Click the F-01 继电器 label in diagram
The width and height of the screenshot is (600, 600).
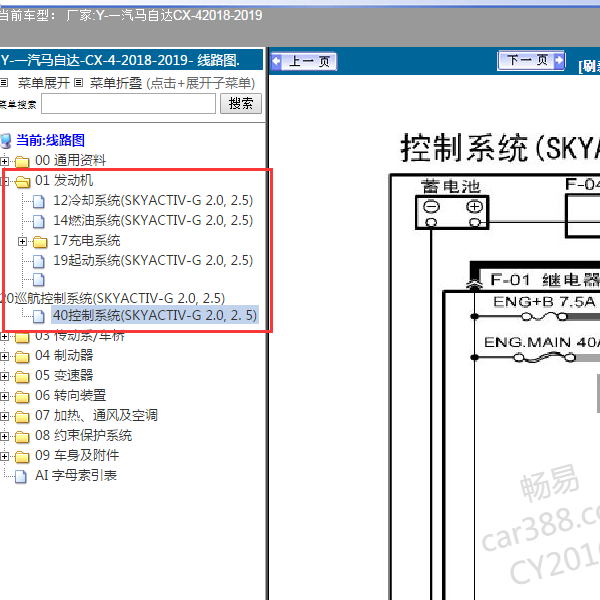545,280
